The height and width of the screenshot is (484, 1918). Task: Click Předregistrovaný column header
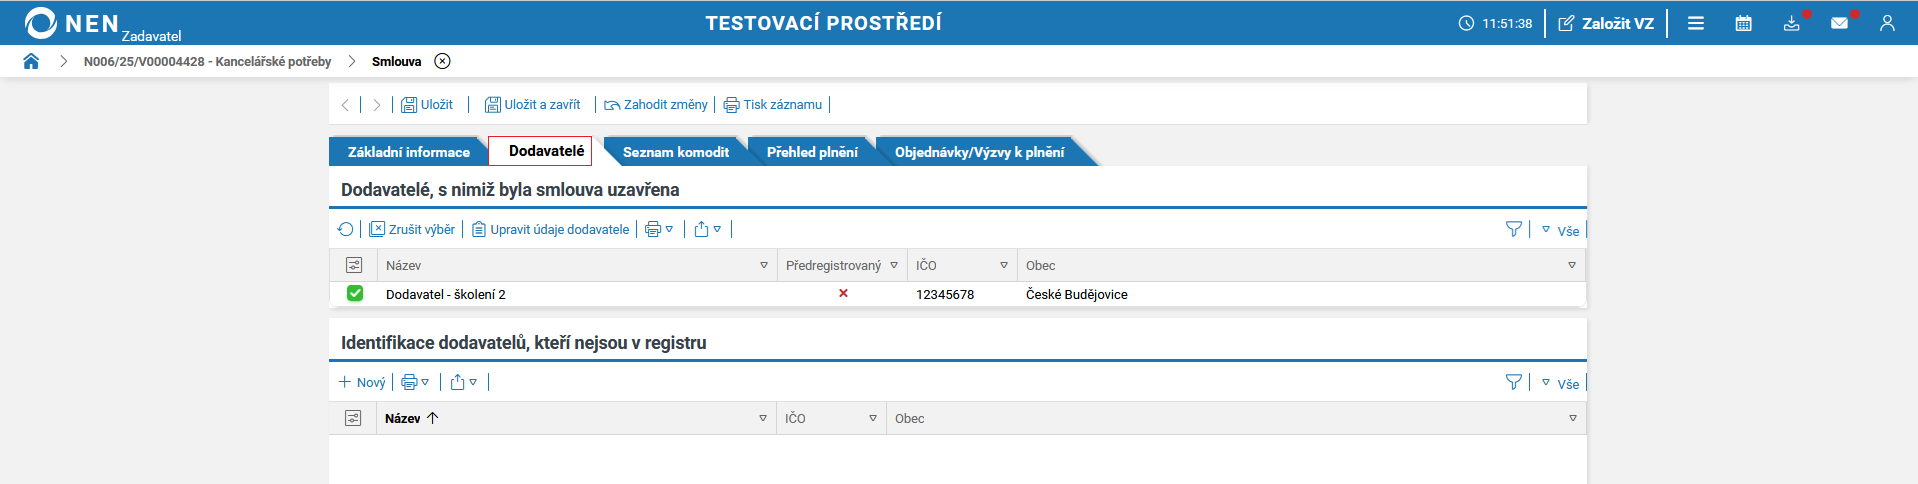coord(834,265)
